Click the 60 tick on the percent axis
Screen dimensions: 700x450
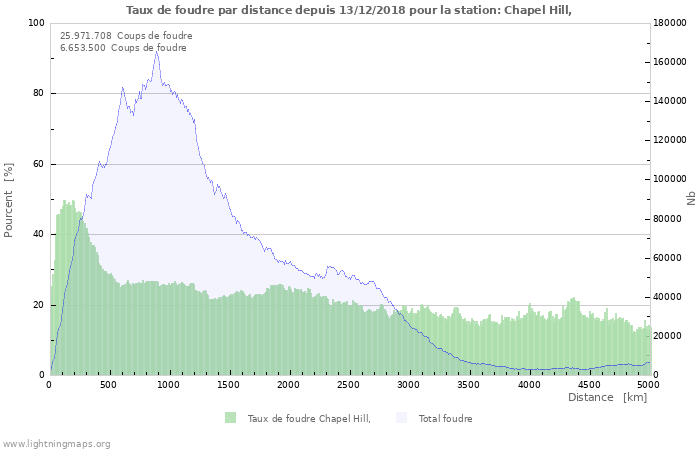[38, 164]
